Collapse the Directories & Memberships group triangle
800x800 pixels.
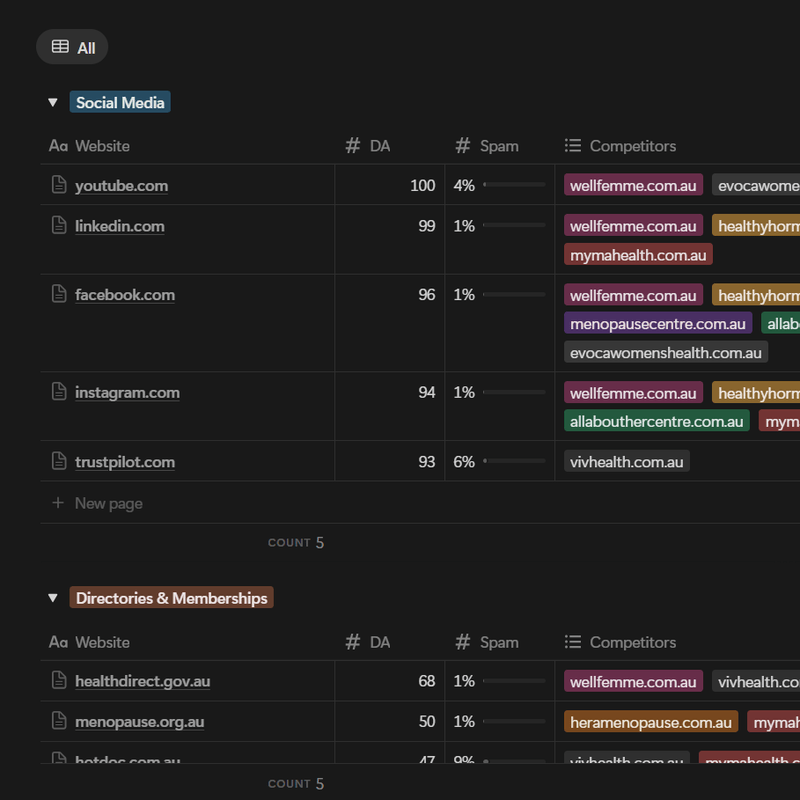[53, 598]
